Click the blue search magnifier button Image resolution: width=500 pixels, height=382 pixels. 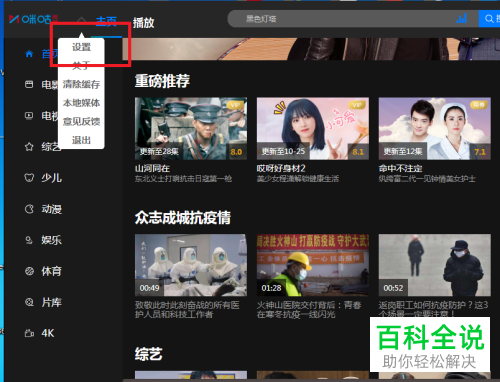[x=489, y=19]
